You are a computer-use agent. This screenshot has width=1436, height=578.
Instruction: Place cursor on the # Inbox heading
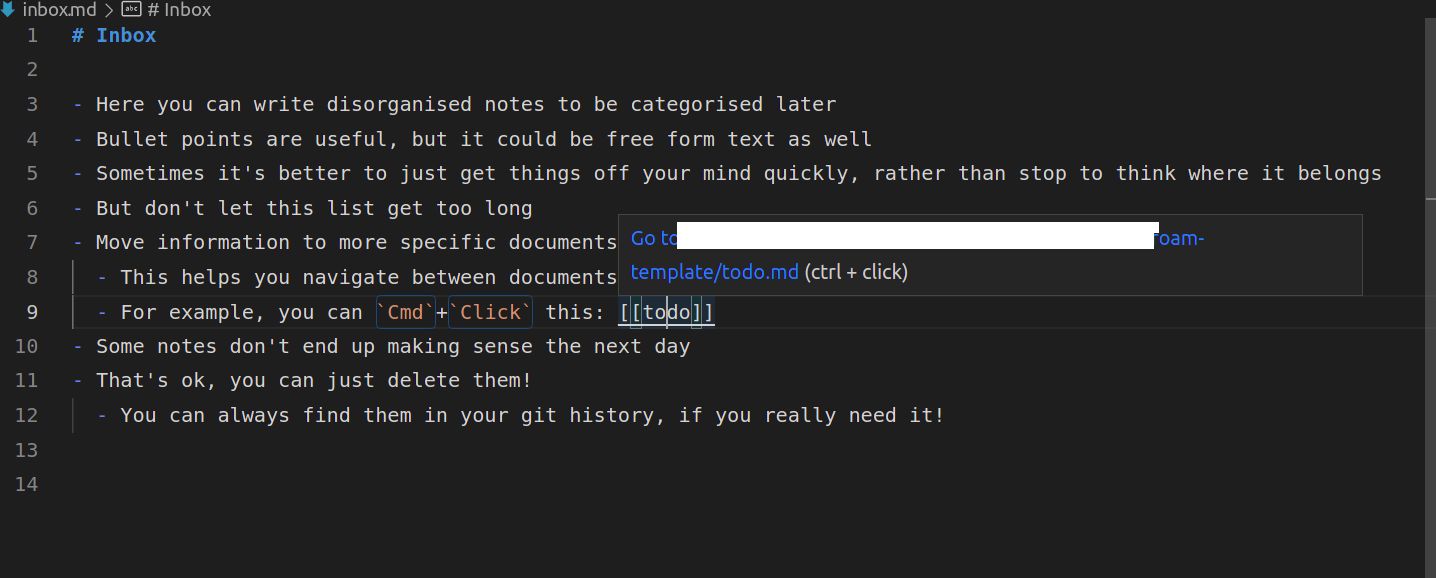[x=113, y=35]
